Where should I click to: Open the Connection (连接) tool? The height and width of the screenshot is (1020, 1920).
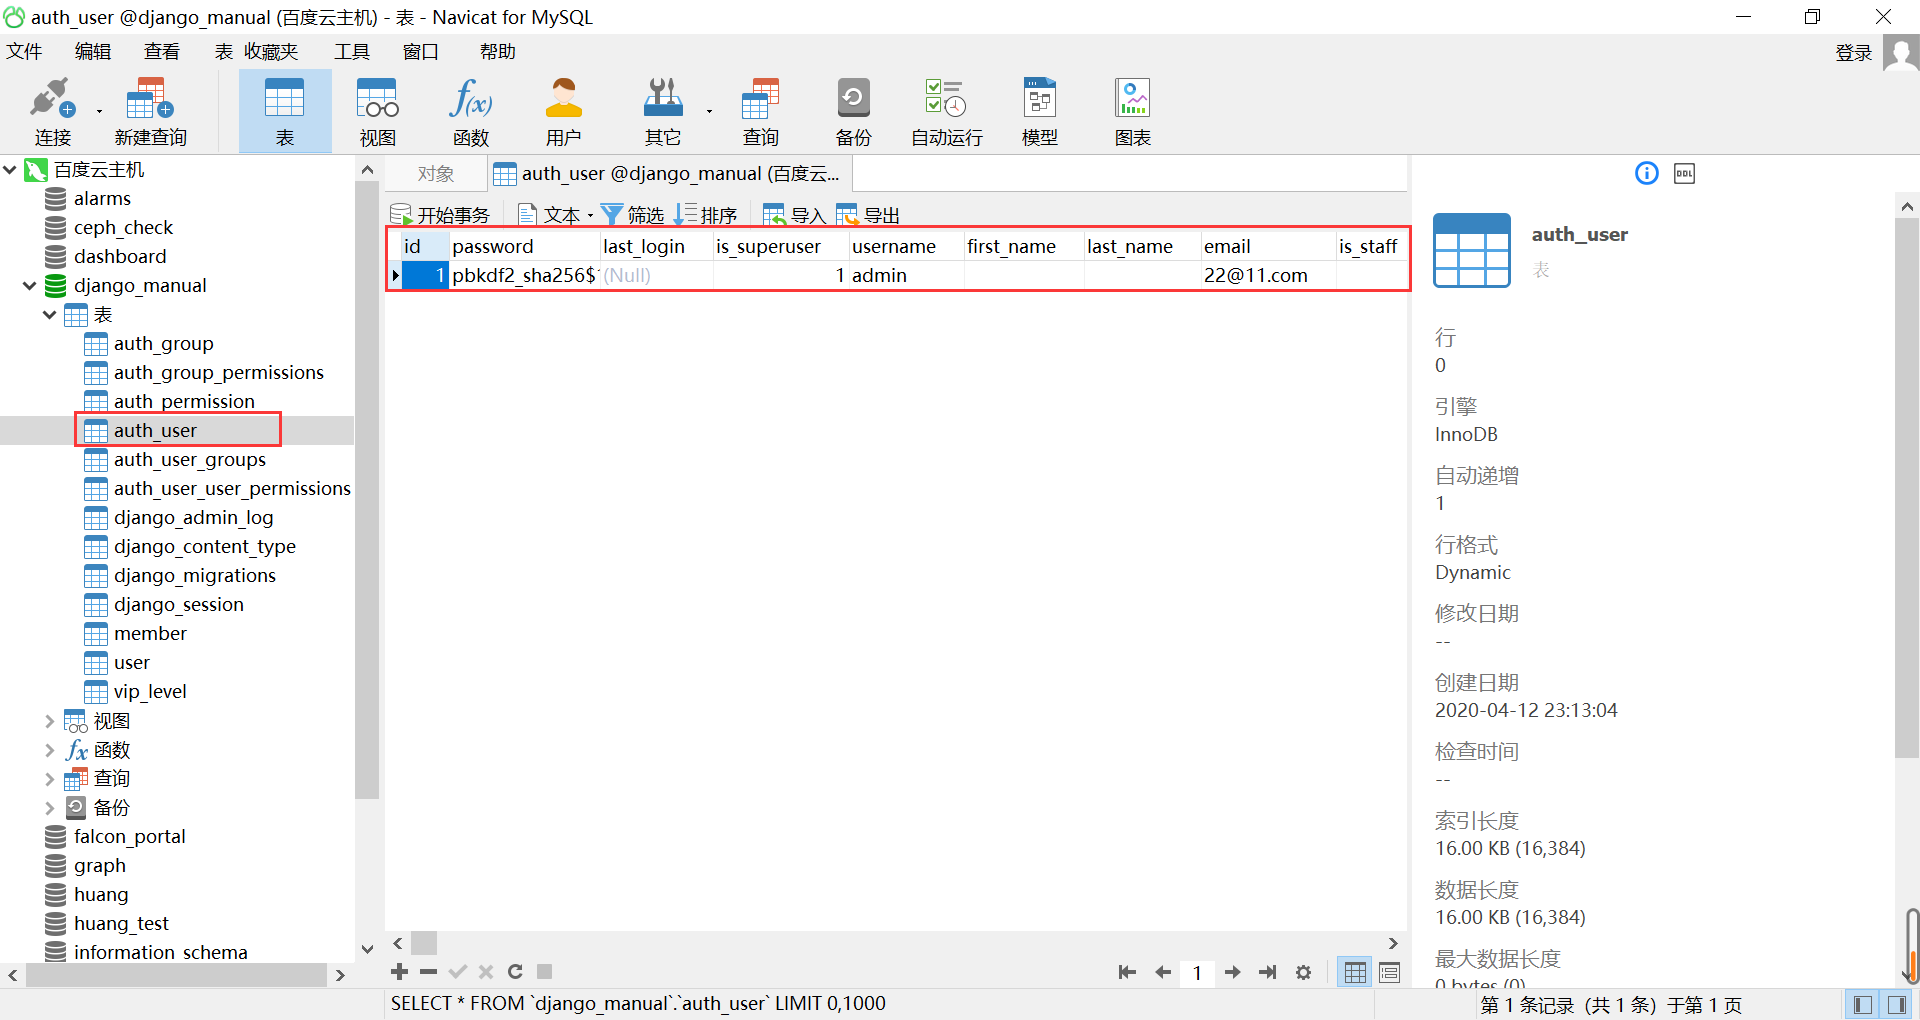52,111
